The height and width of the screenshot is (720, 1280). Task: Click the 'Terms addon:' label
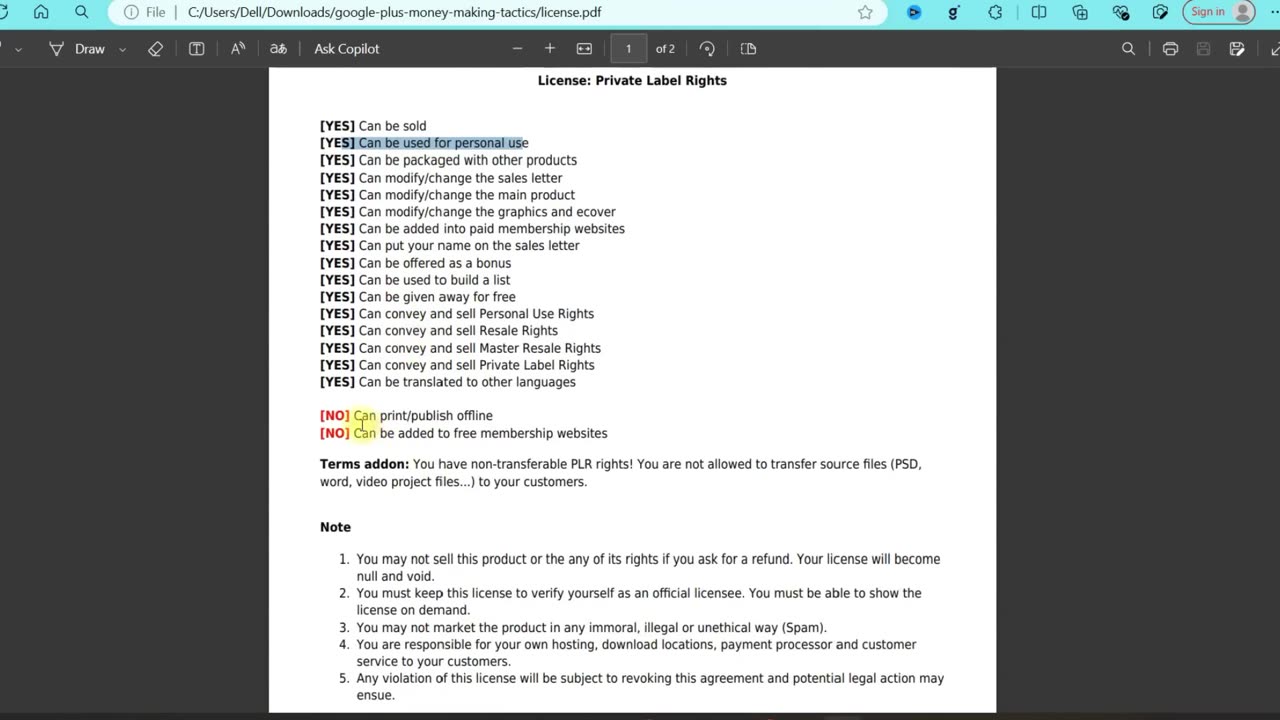[364, 464]
